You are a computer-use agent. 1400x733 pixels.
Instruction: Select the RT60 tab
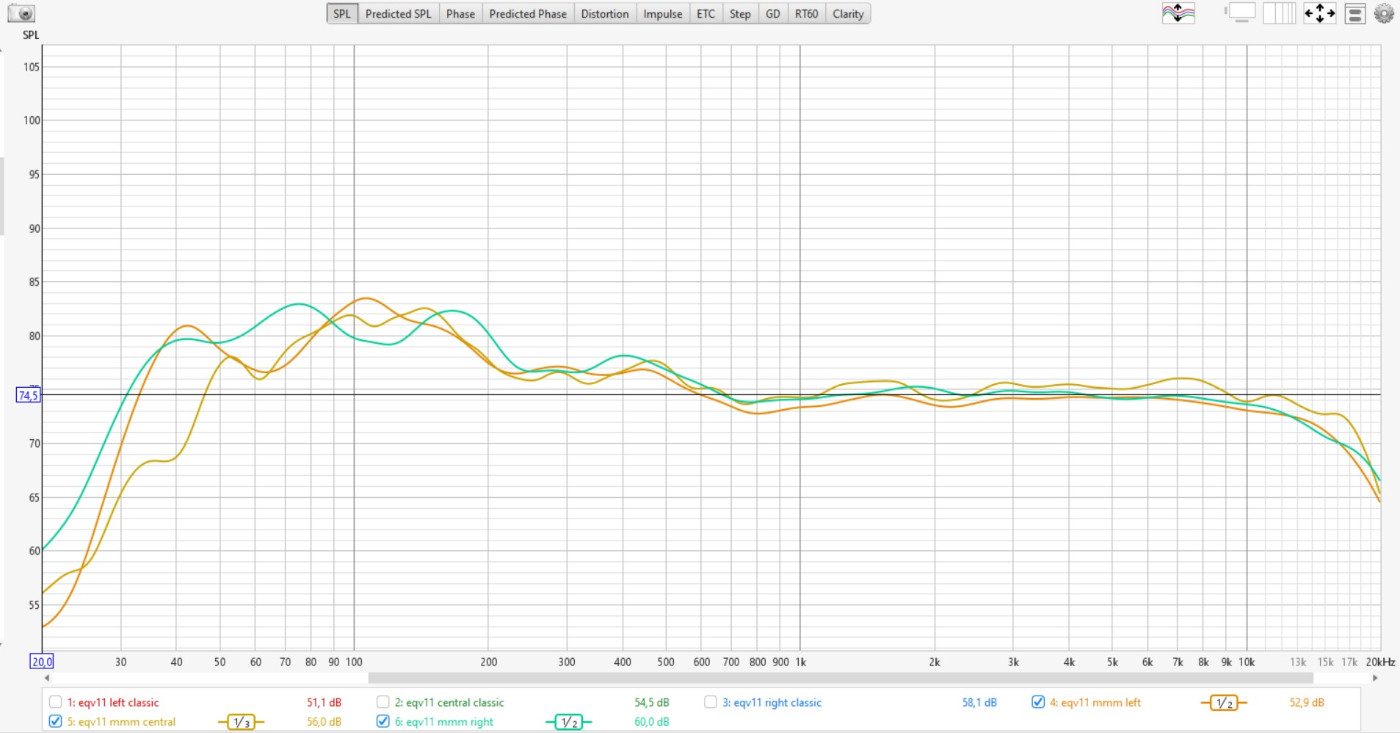tap(805, 14)
